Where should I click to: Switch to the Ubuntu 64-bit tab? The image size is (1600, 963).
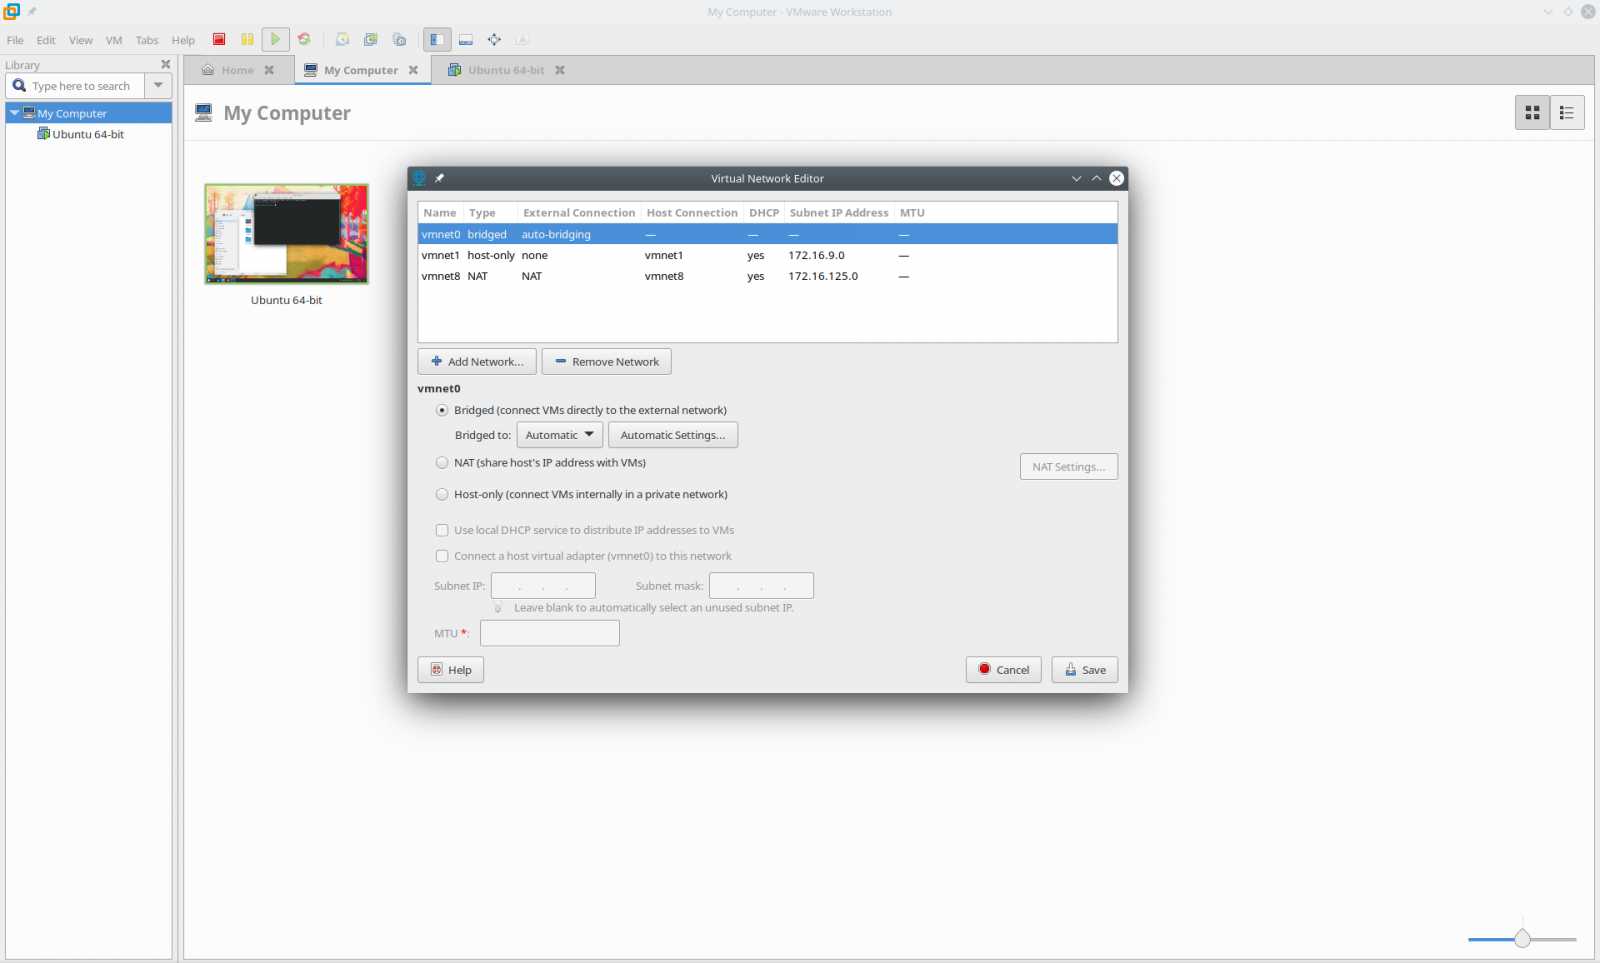tap(505, 70)
